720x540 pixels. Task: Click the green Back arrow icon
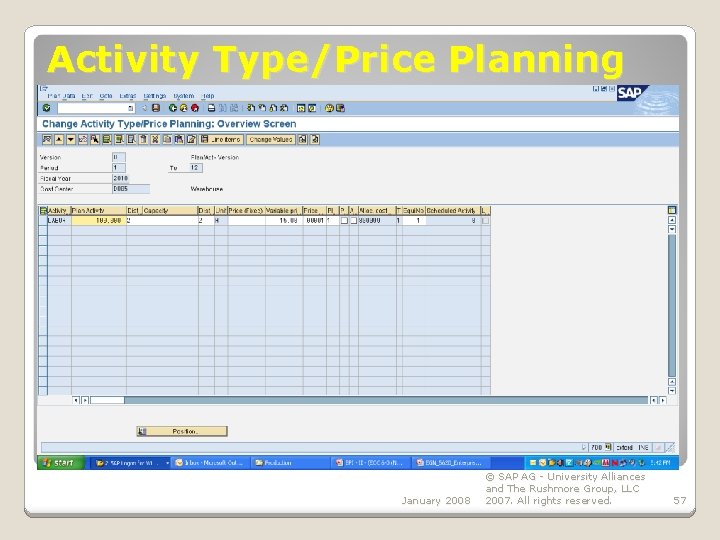[173, 108]
